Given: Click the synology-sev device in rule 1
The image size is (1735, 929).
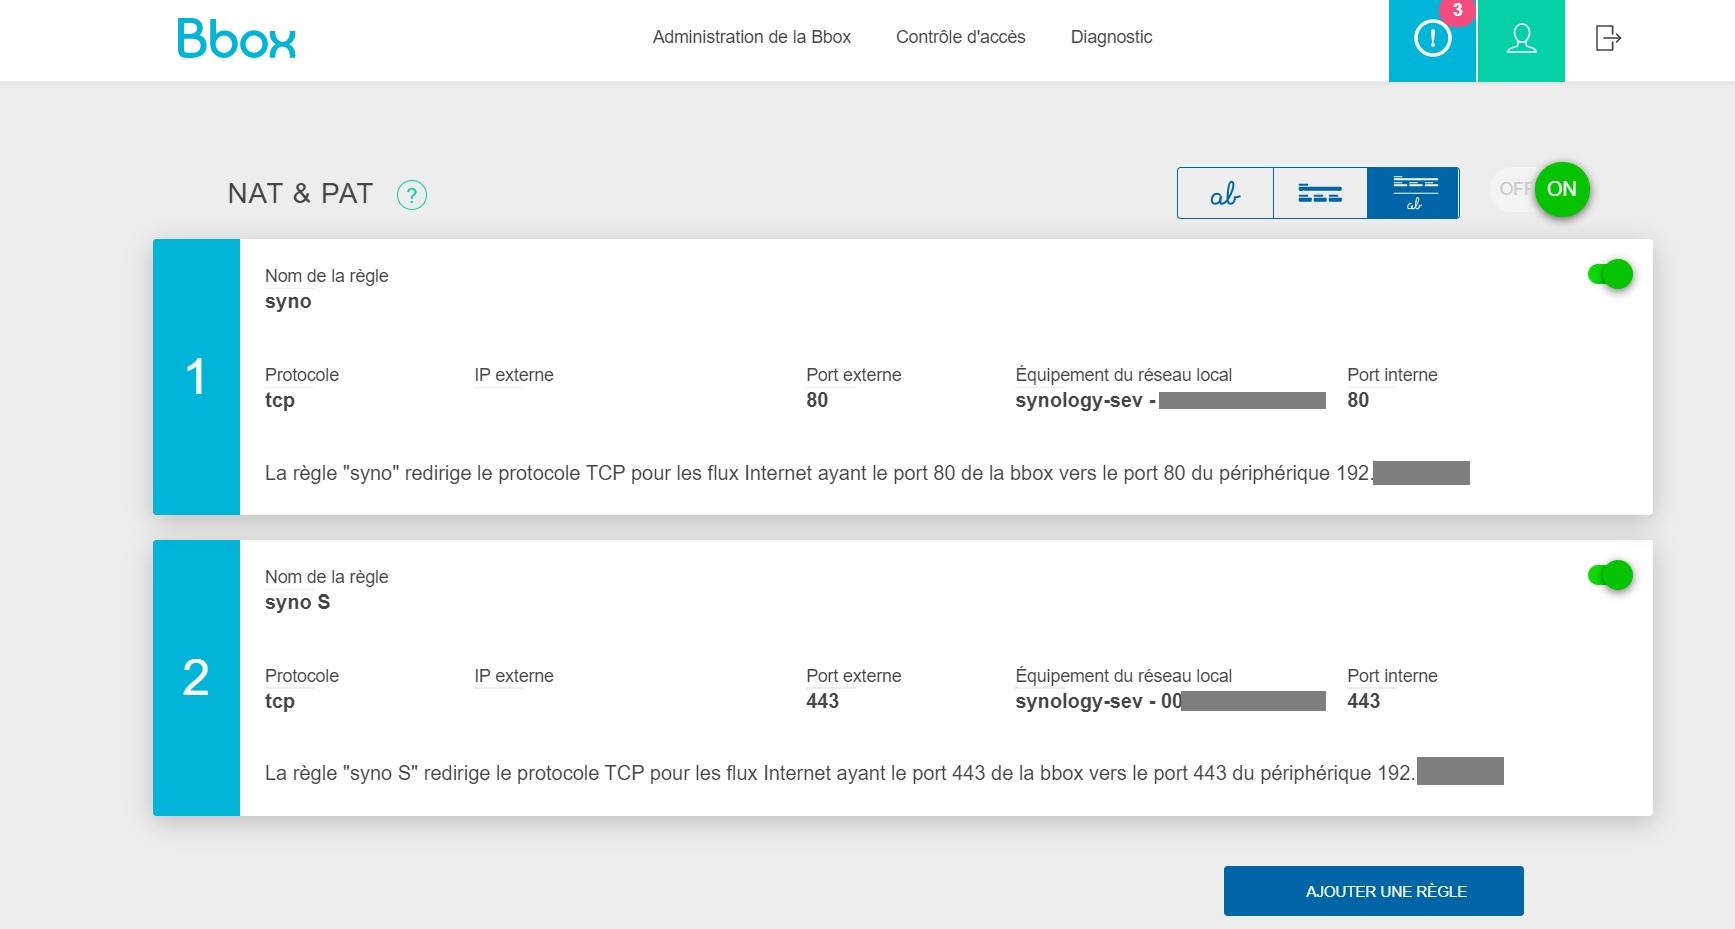Looking at the screenshot, I should 1170,400.
